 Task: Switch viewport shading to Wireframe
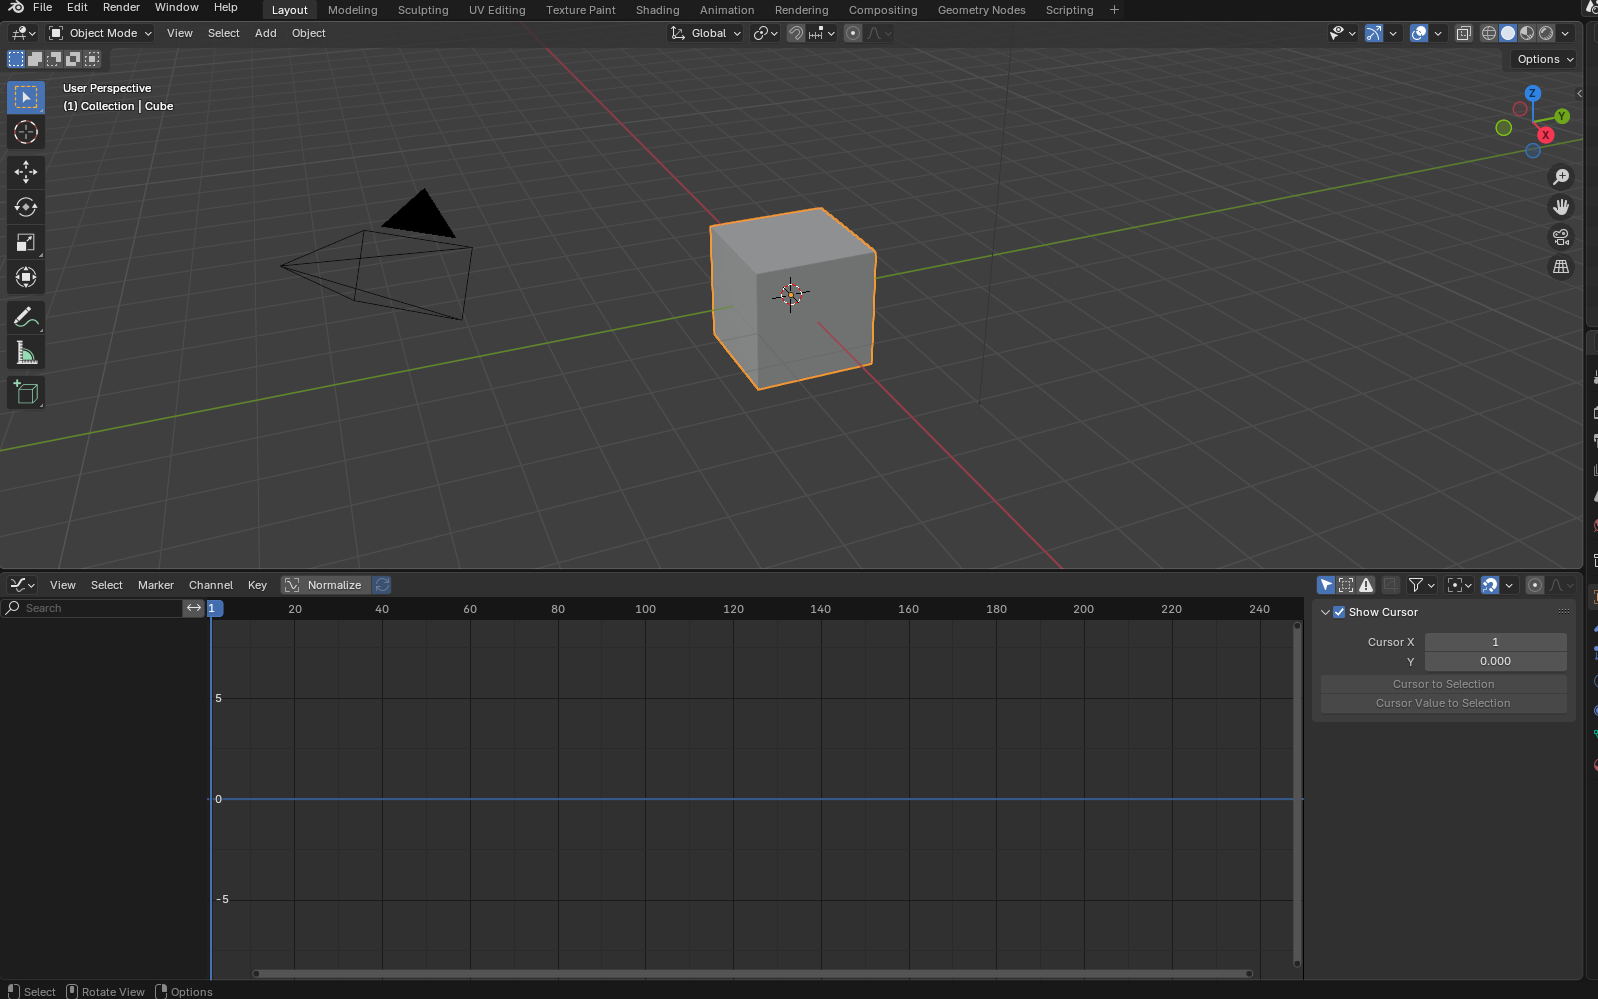coord(1489,33)
